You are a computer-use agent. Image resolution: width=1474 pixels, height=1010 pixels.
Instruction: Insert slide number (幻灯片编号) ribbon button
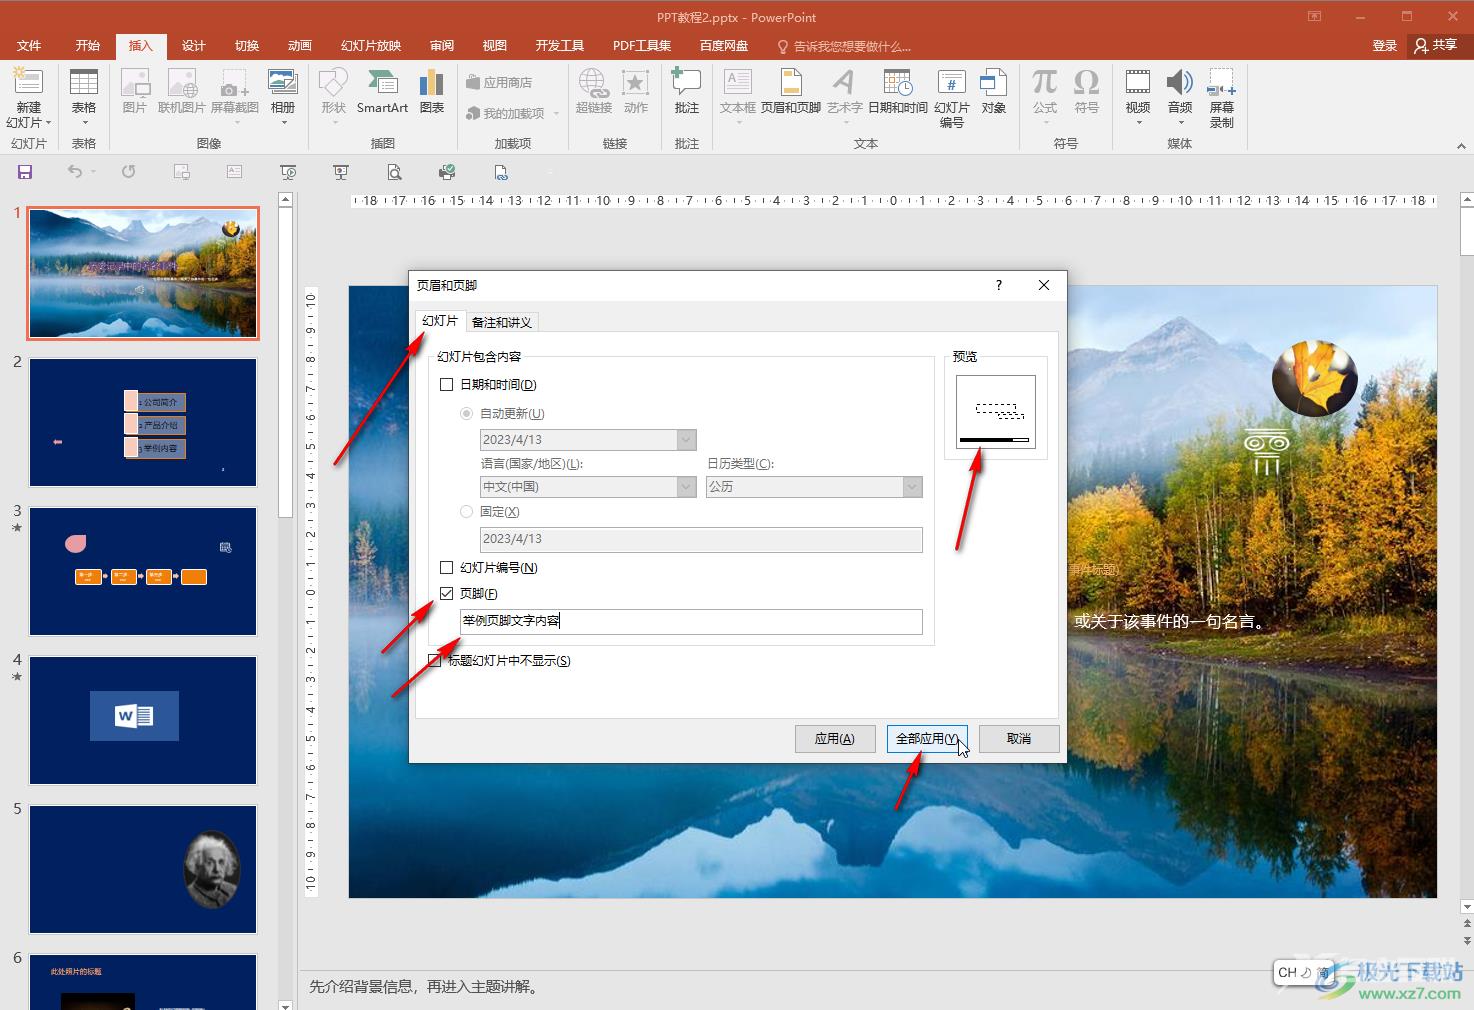pyautogui.click(x=951, y=98)
